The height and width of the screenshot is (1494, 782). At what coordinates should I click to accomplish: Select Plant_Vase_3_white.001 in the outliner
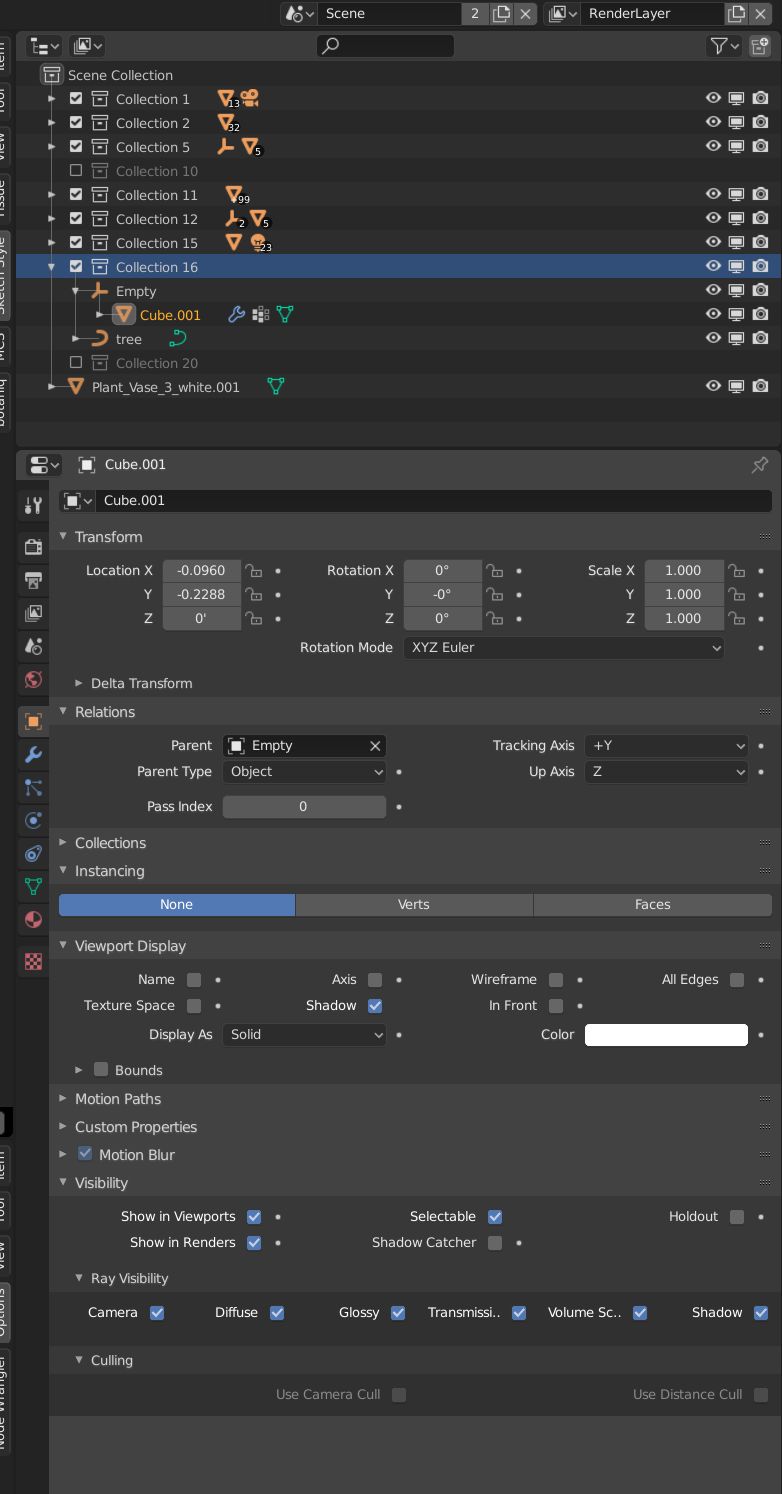point(166,386)
